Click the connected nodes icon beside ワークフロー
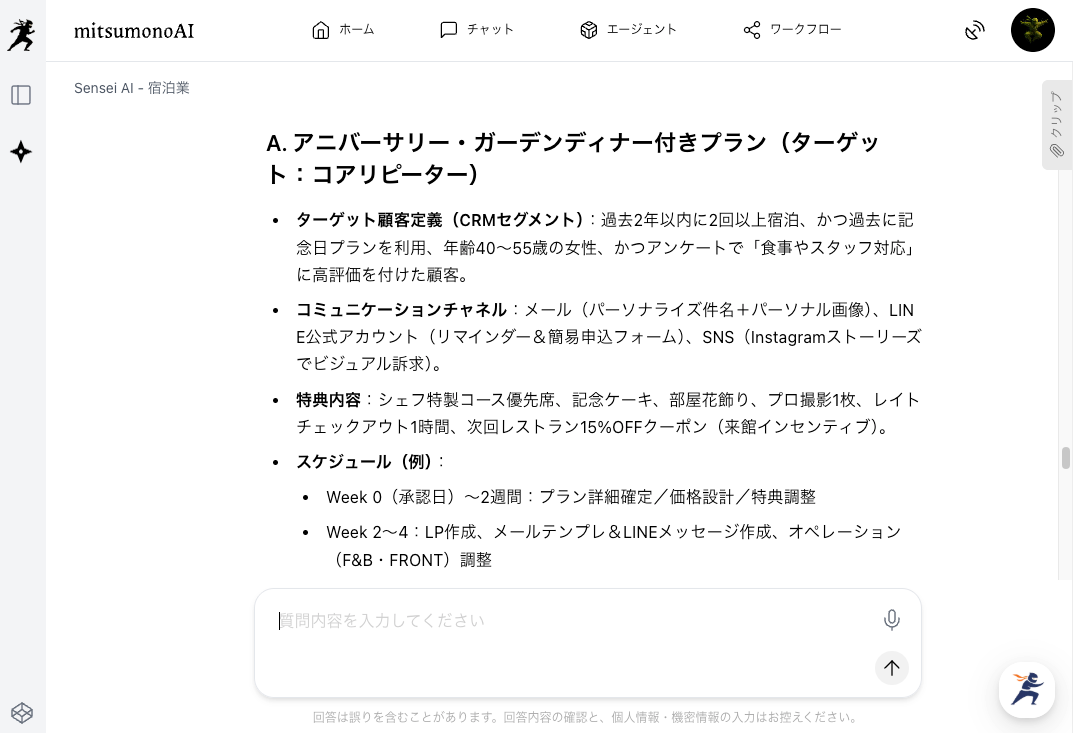Viewport: 1073px width, 733px height. coord(752,30)
